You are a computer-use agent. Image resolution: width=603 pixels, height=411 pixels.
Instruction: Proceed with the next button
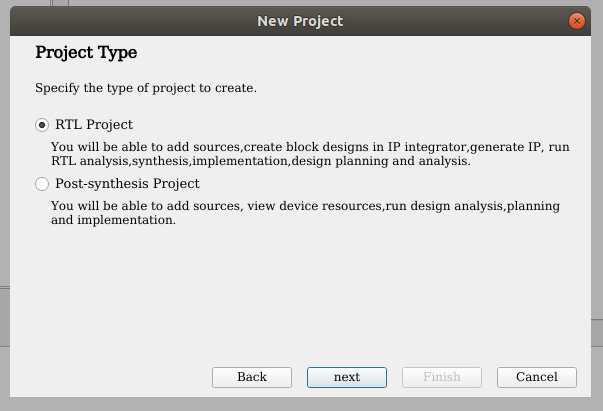347,377
